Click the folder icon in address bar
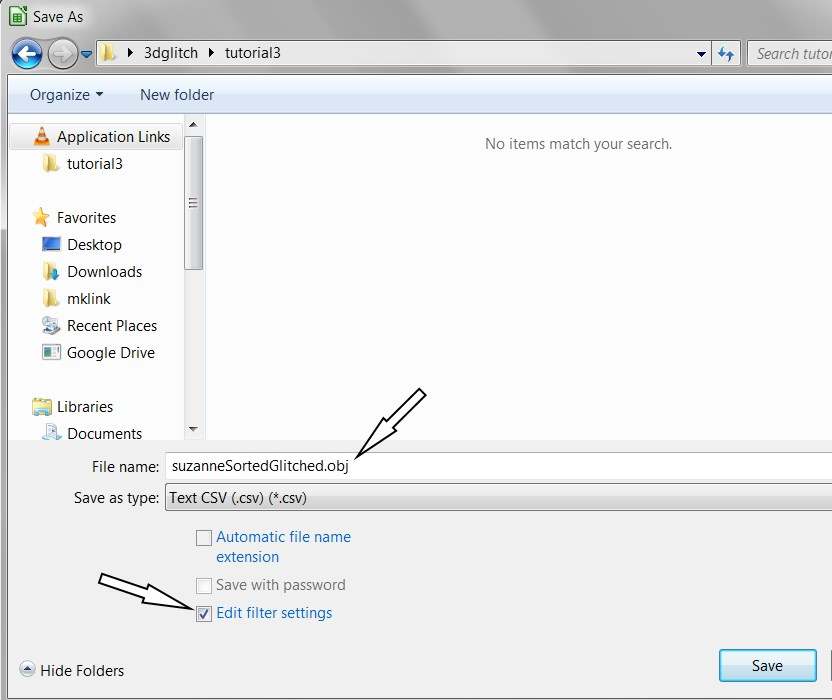Screen dimensions: 832x700 click(x=108, y=53)
